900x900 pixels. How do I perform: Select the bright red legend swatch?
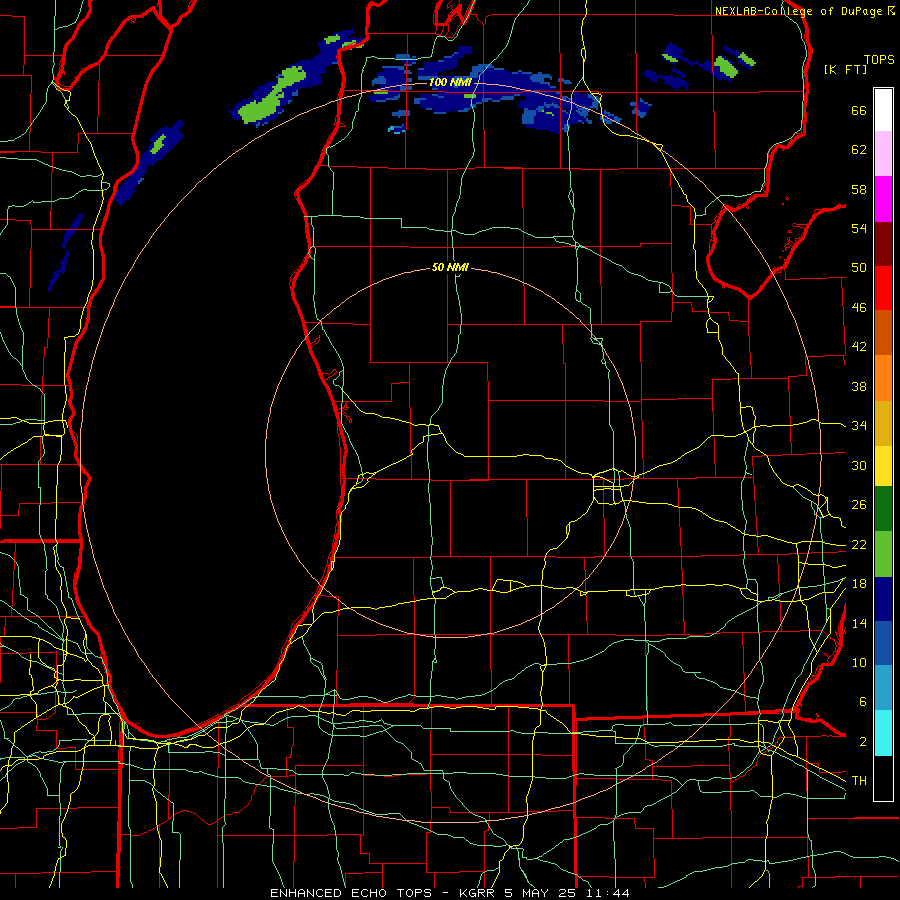tap(883, 288)
